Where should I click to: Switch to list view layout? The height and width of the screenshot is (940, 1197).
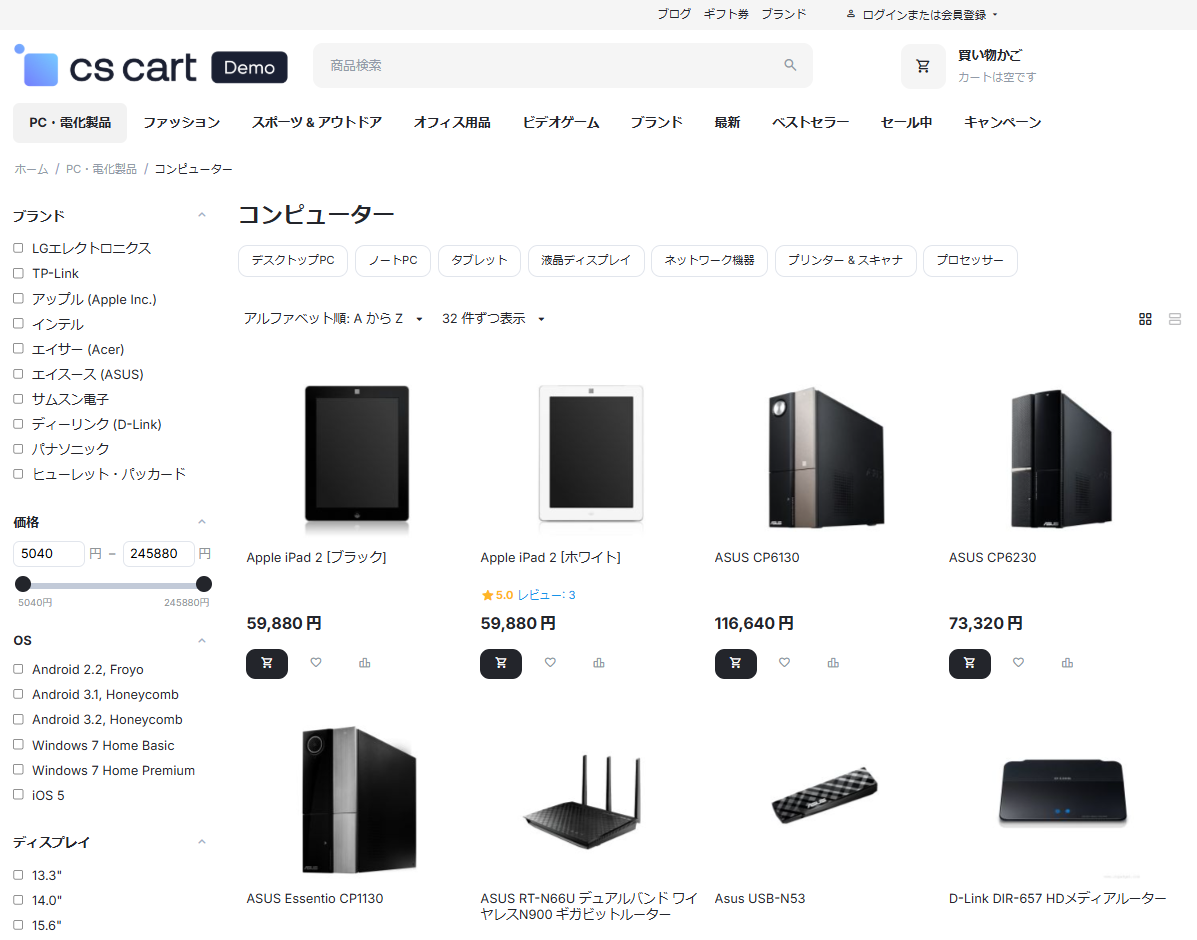[1175, 319]
